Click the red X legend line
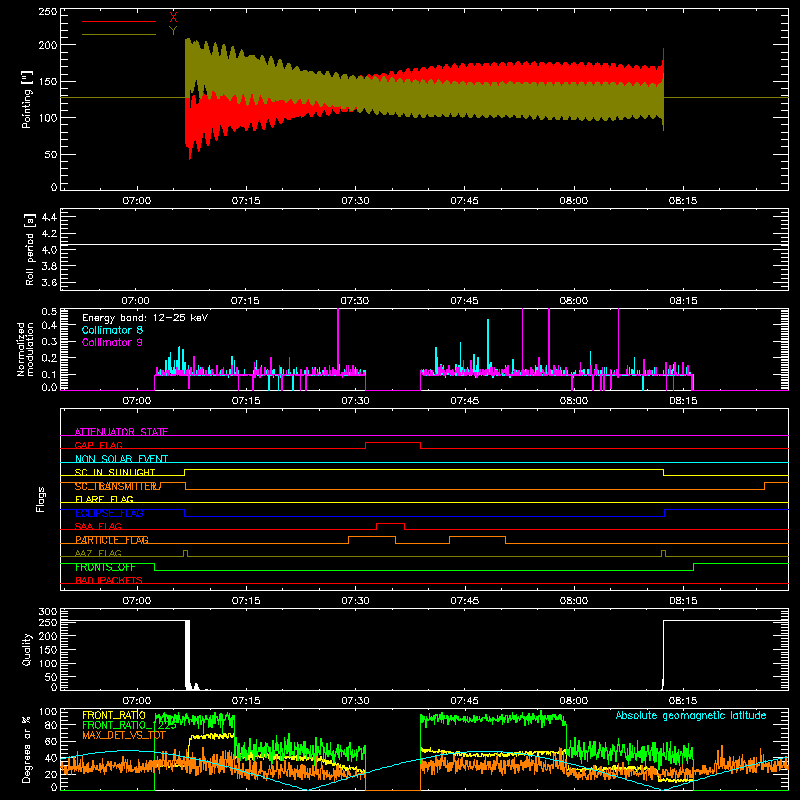 point(118,21)
